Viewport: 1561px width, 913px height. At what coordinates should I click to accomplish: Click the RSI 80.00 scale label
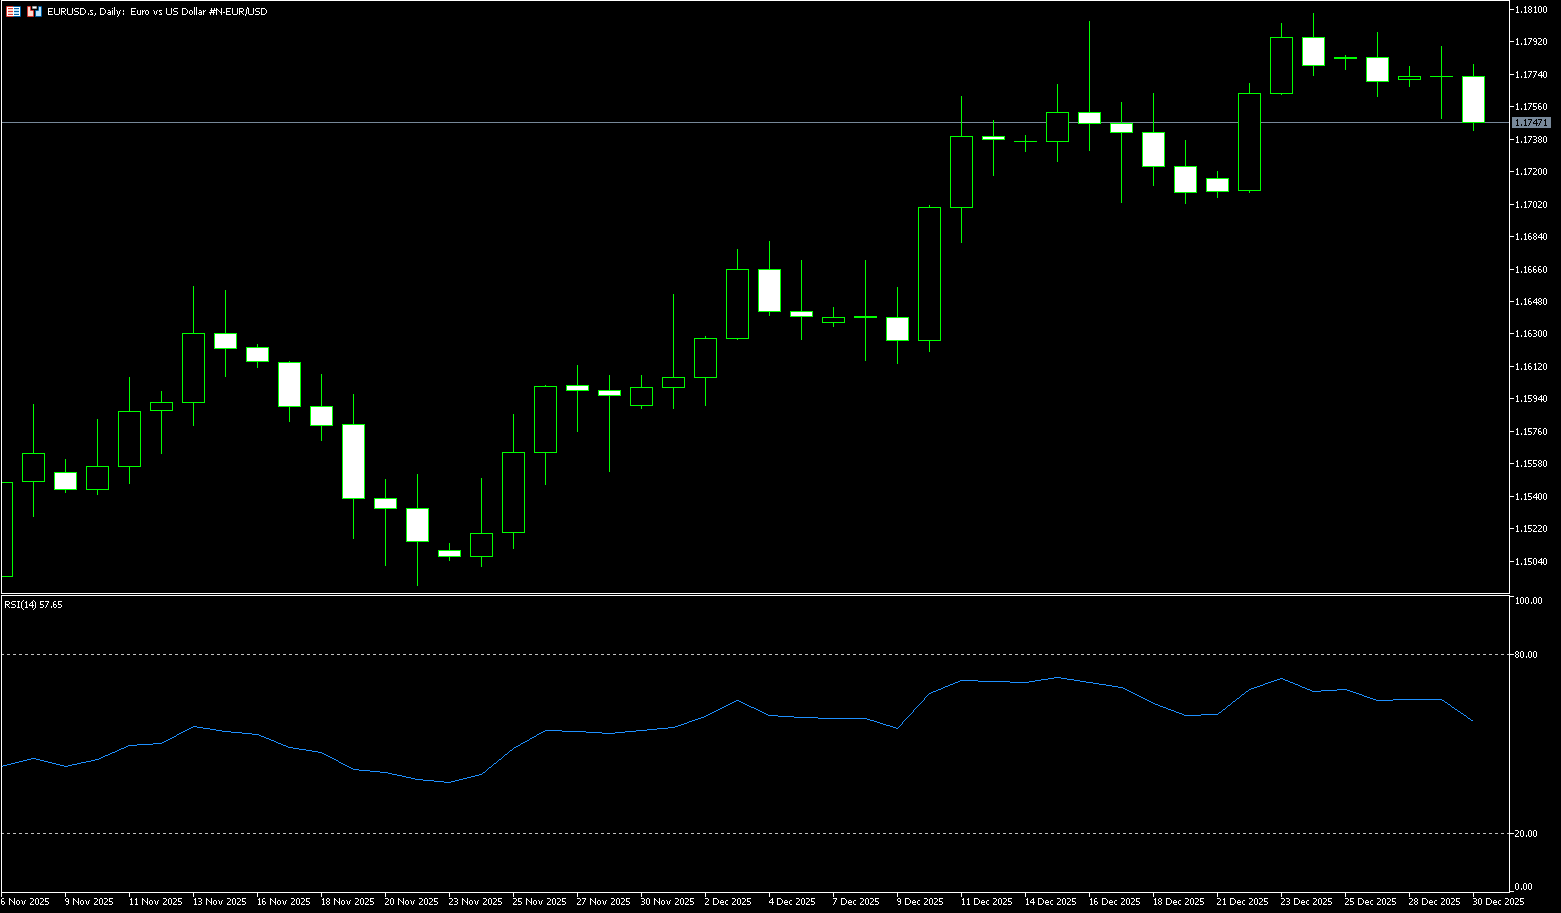click(x=1526, y=655)
